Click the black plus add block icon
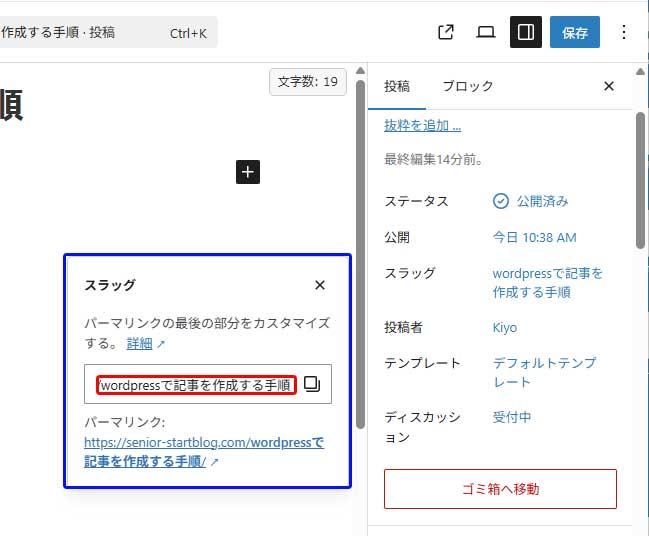This screenshot has height=536, width=649. click(248, 172)
